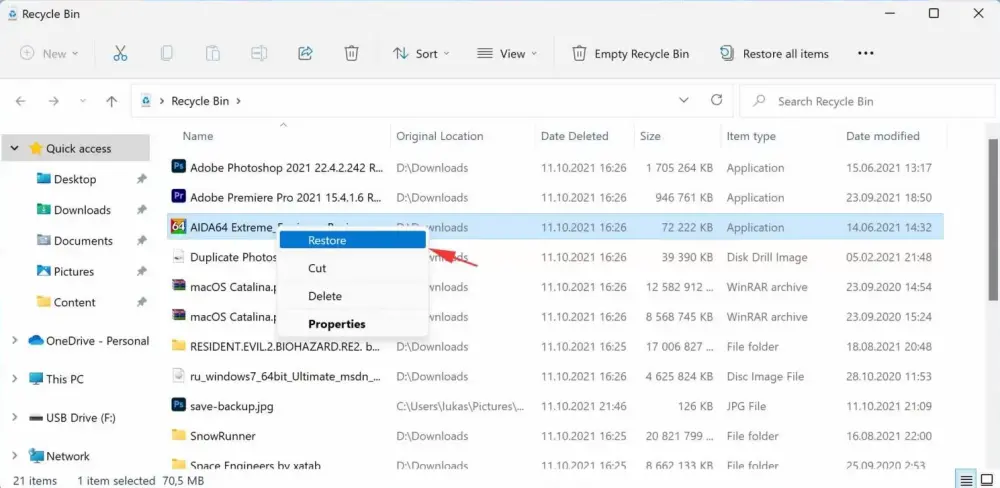Go forward using the forward arrow

point(54,101)
